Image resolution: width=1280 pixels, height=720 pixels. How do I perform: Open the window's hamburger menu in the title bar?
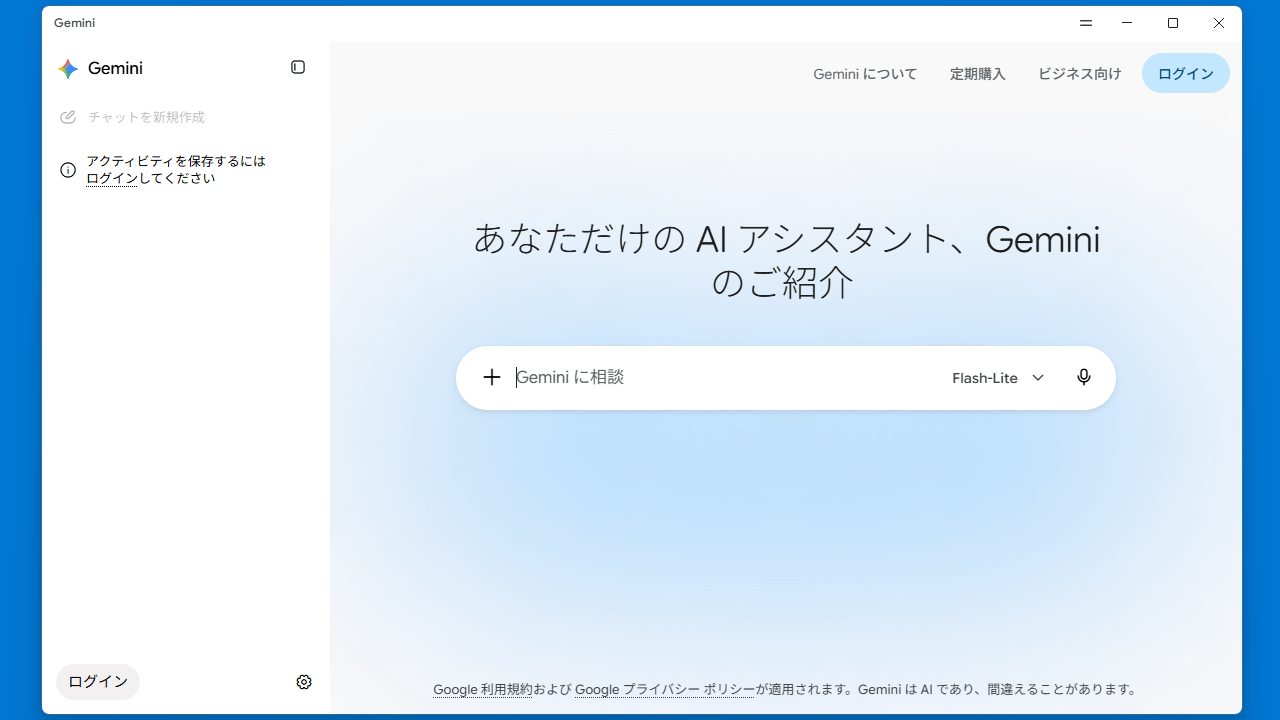[x=1086, y=23]
